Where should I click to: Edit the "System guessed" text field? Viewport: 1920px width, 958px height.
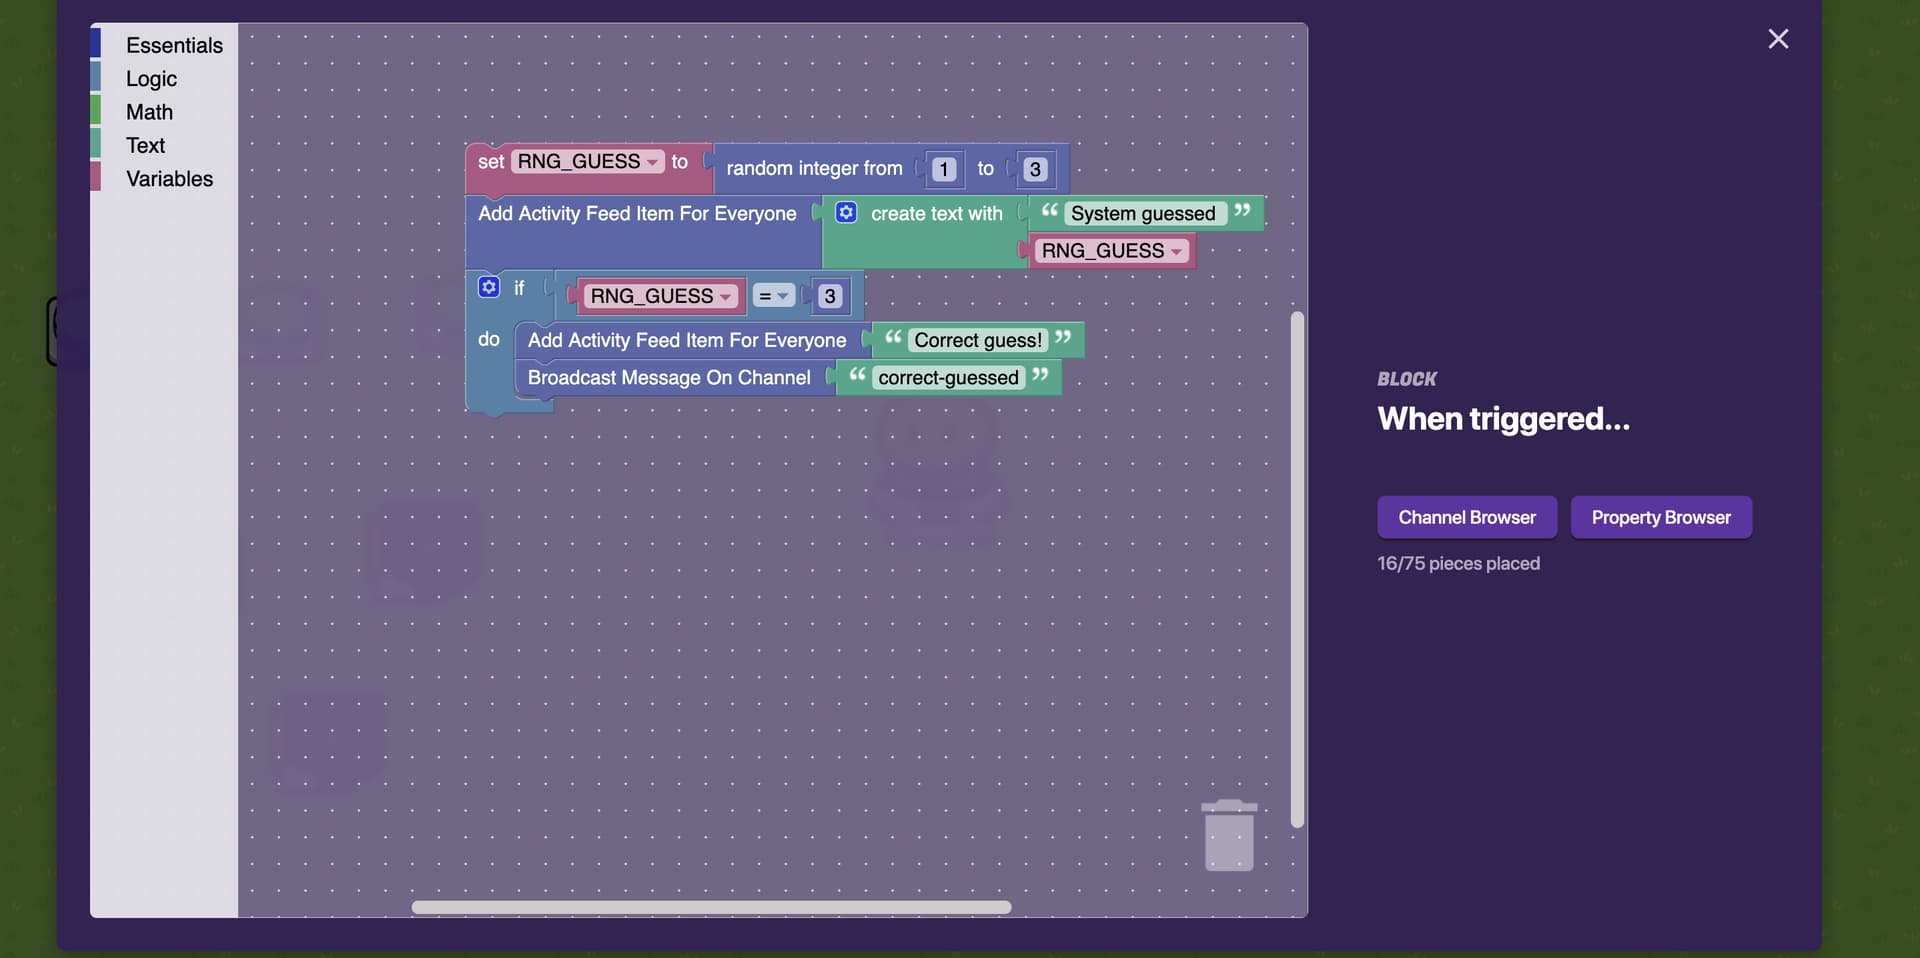(x=1142, y=213)
